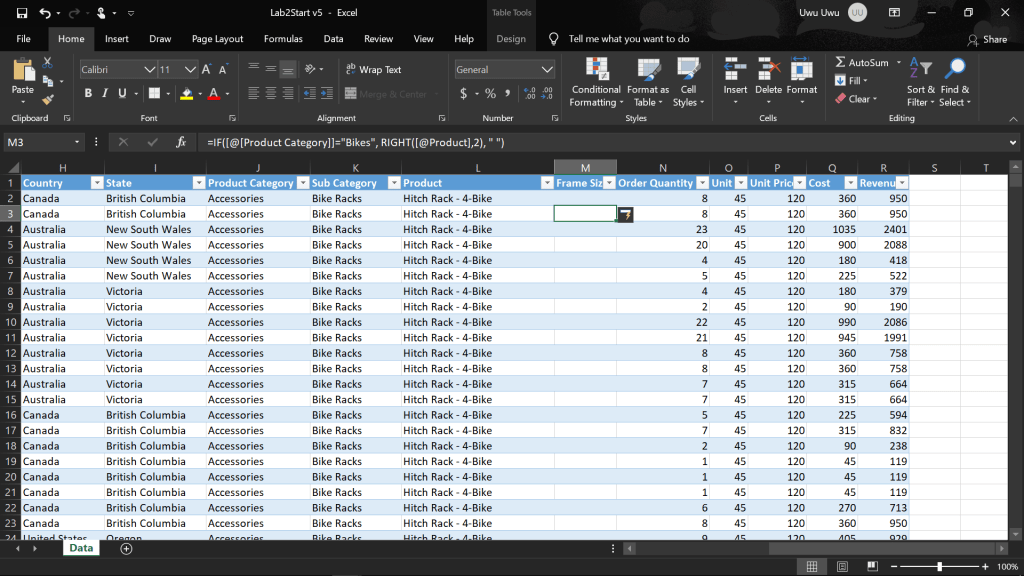Toggle Italic text formatting

[105, 93]
